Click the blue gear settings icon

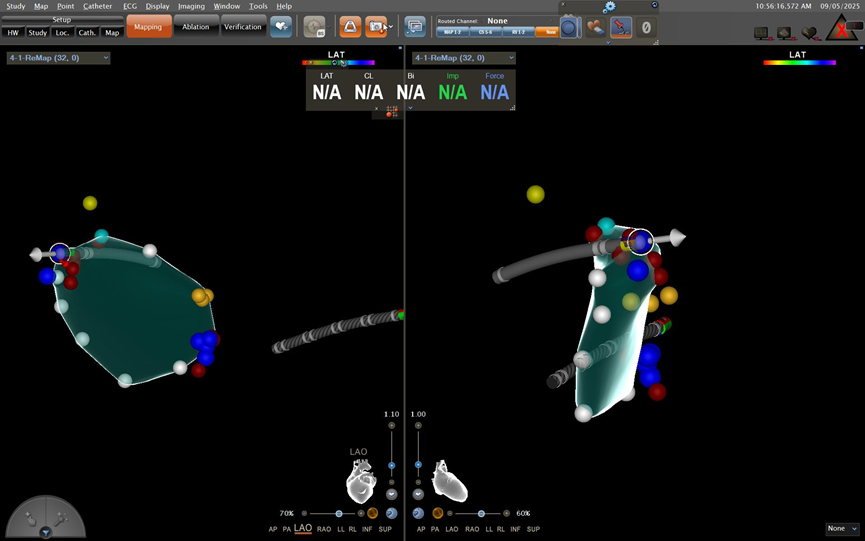(x=609, y=6)
